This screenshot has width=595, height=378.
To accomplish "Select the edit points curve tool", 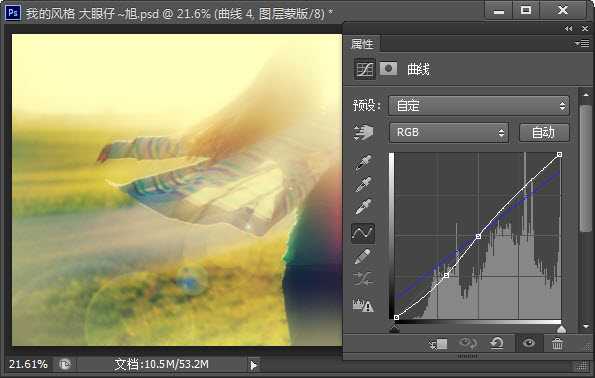I will 363,233.
